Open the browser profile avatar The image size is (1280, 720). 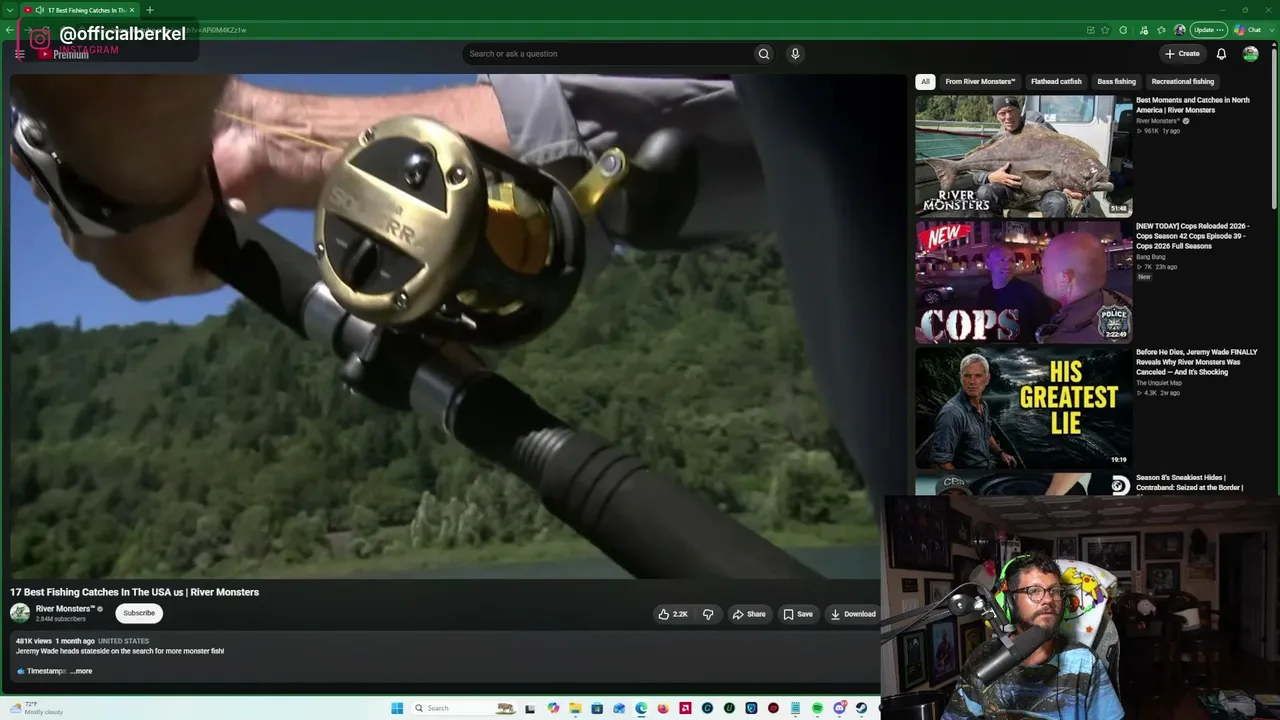(1180, 30)
